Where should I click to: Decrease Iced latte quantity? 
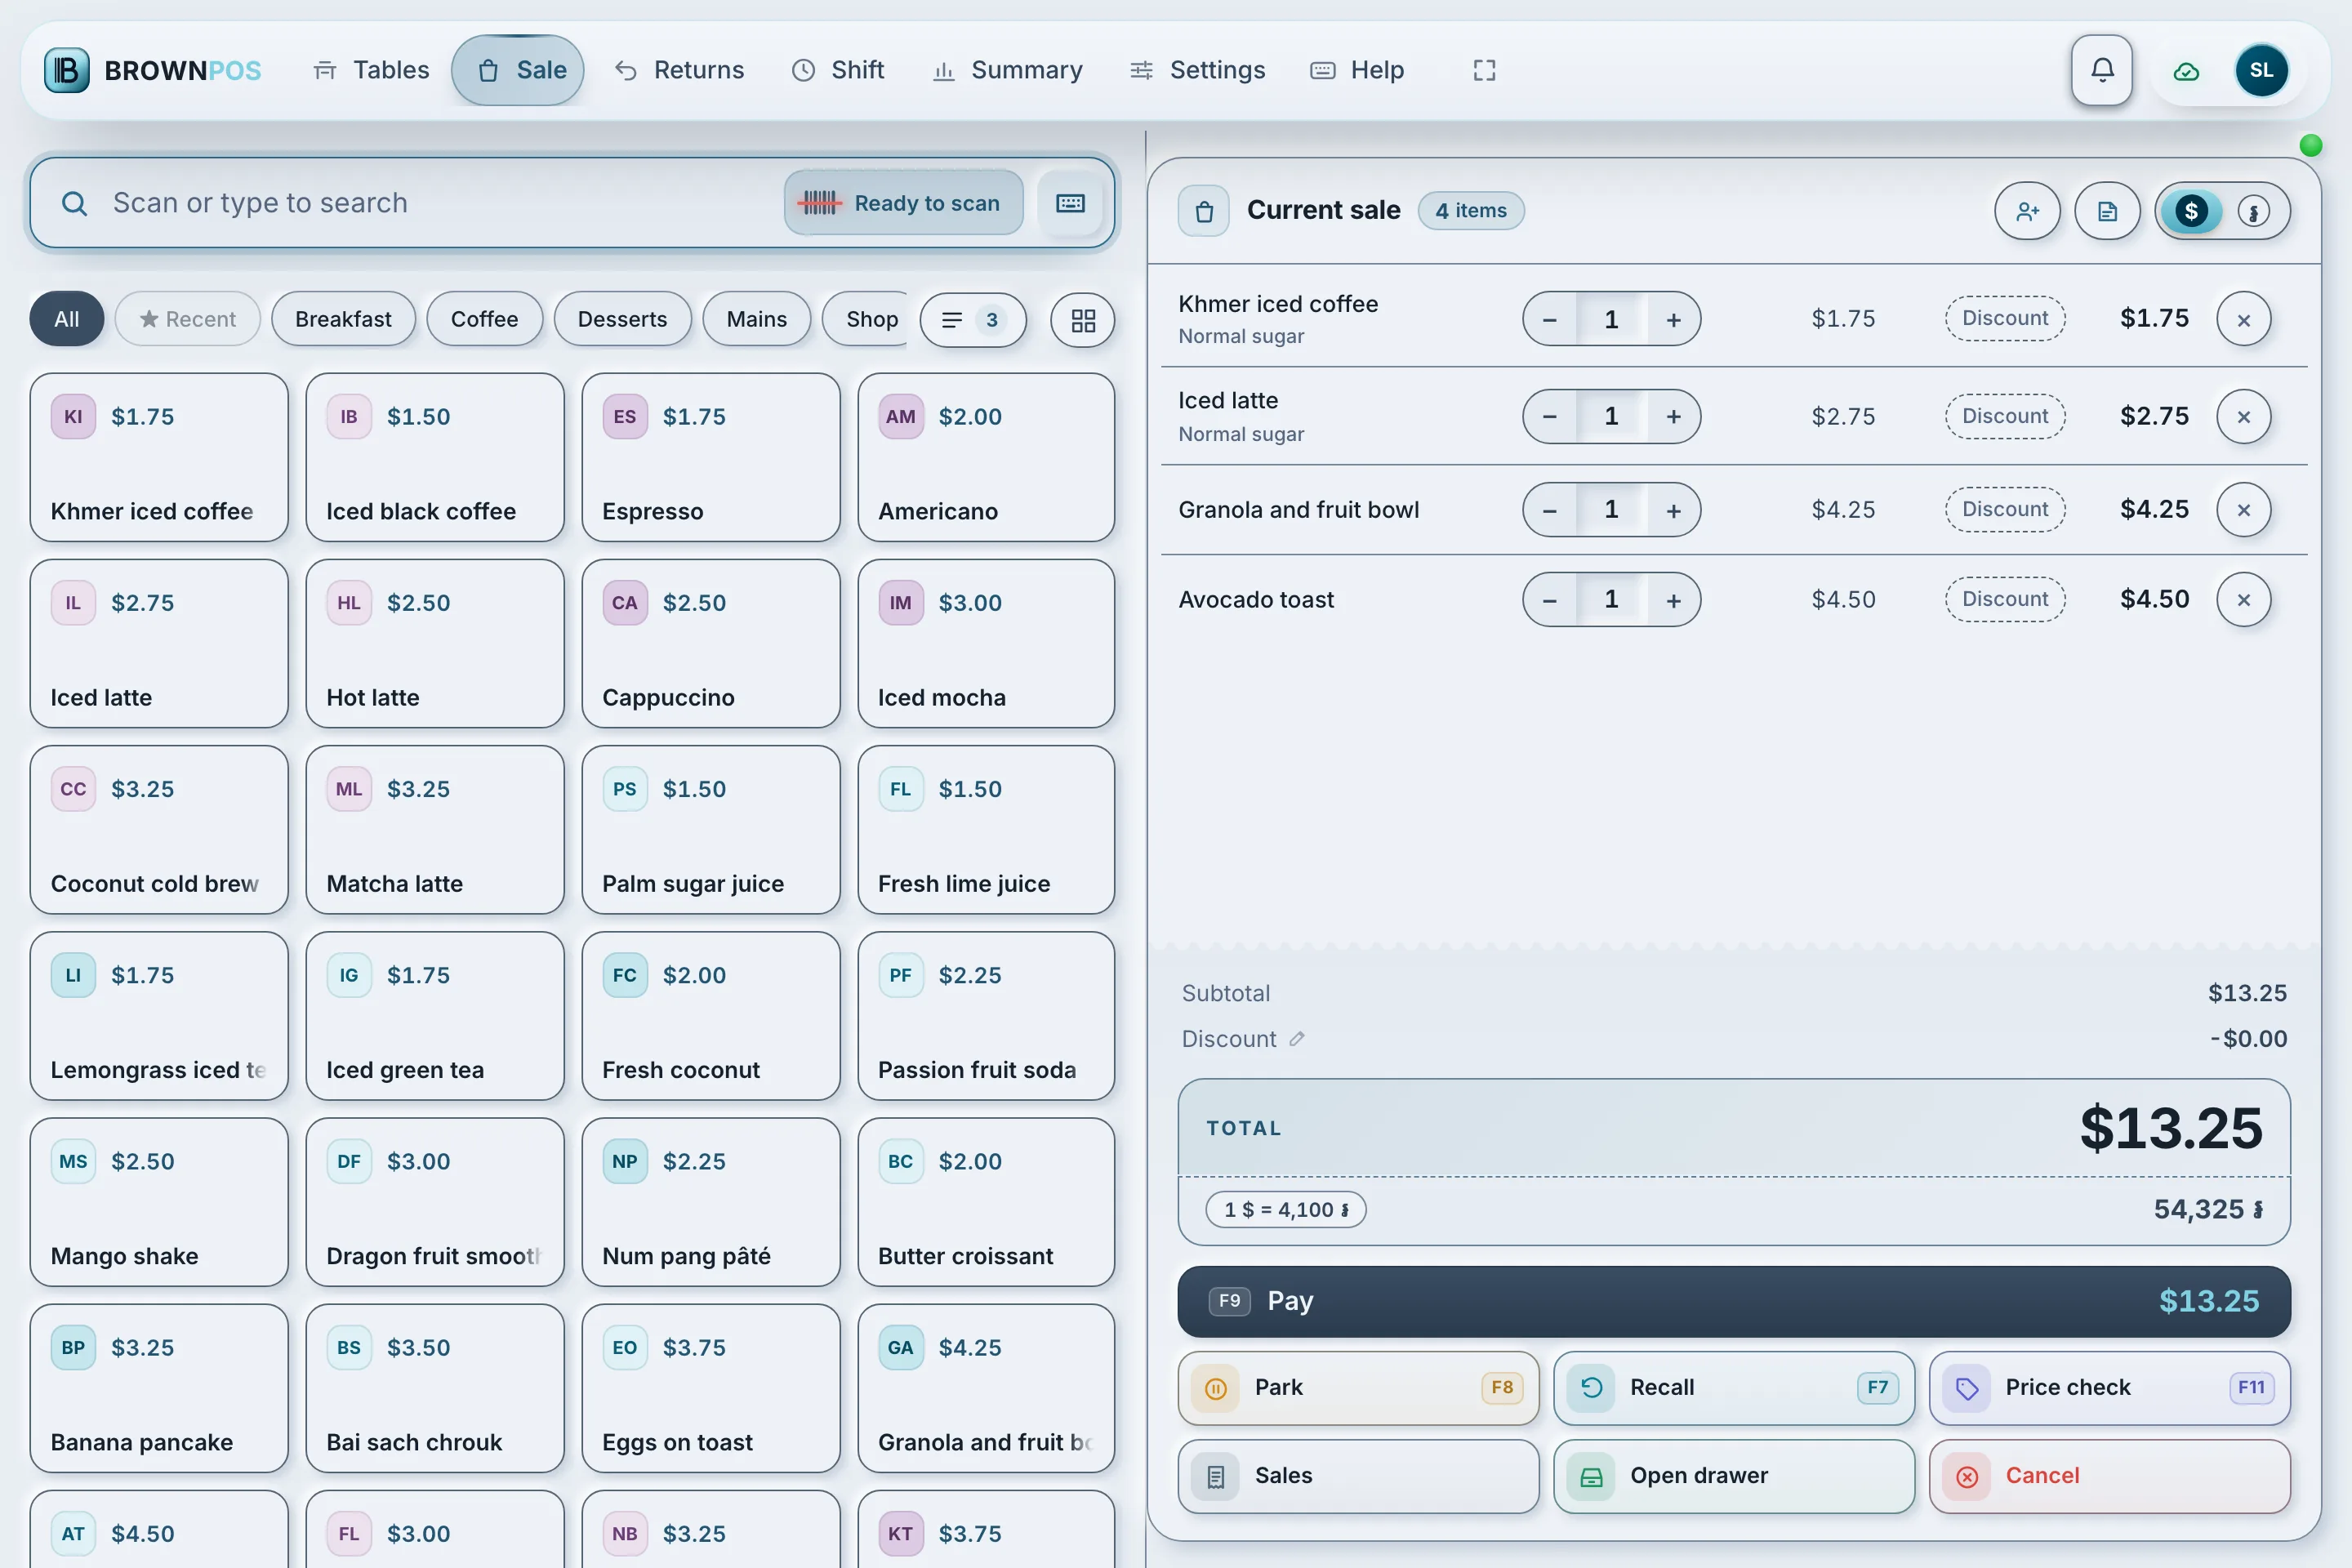(x=1550, y=416)
